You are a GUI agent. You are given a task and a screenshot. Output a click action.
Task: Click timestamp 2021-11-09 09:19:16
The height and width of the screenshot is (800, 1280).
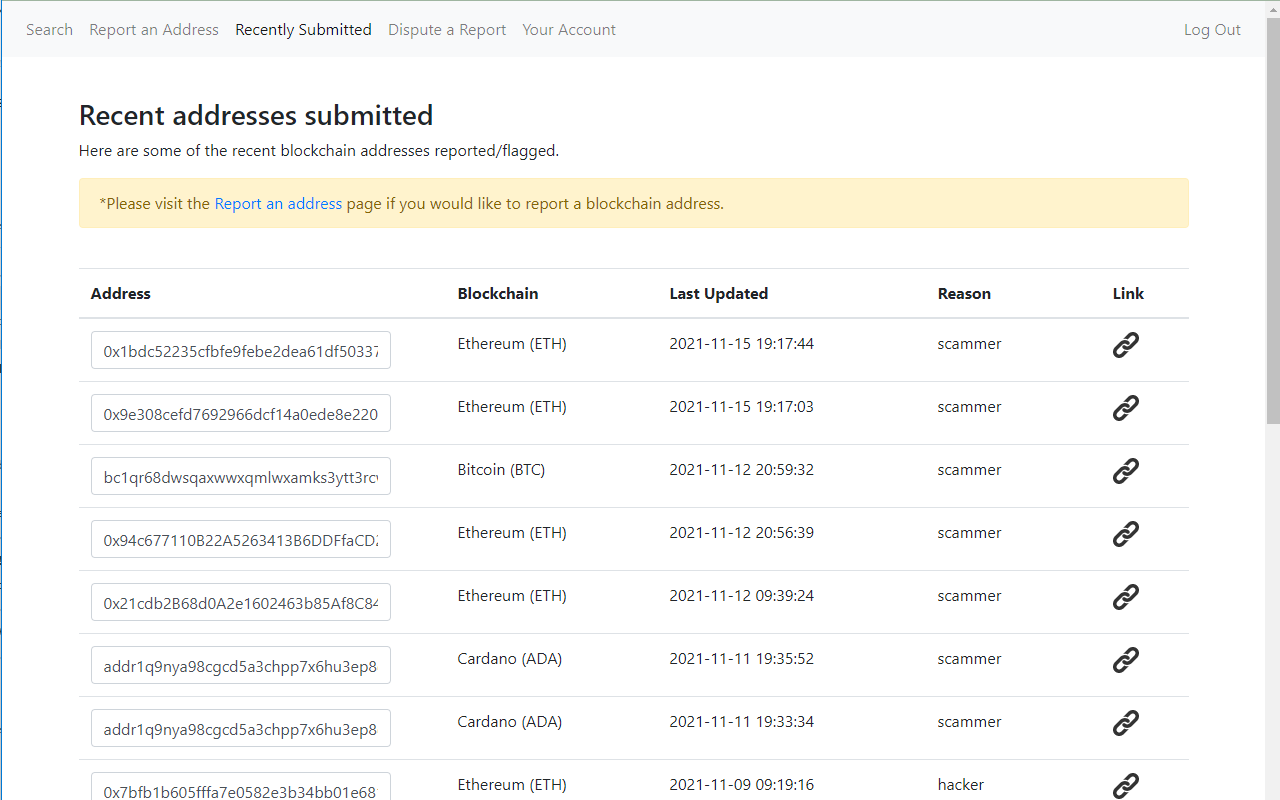pos(742,785)
